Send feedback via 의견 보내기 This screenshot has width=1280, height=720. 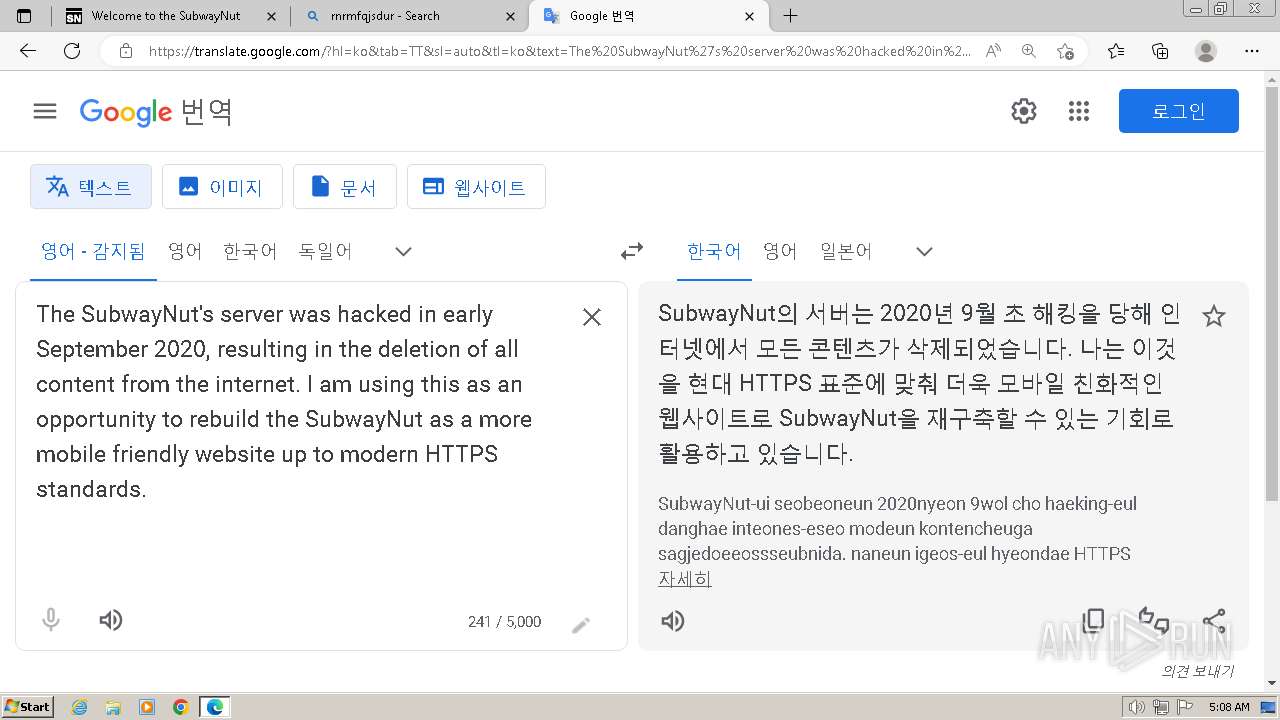[1197, 671]
